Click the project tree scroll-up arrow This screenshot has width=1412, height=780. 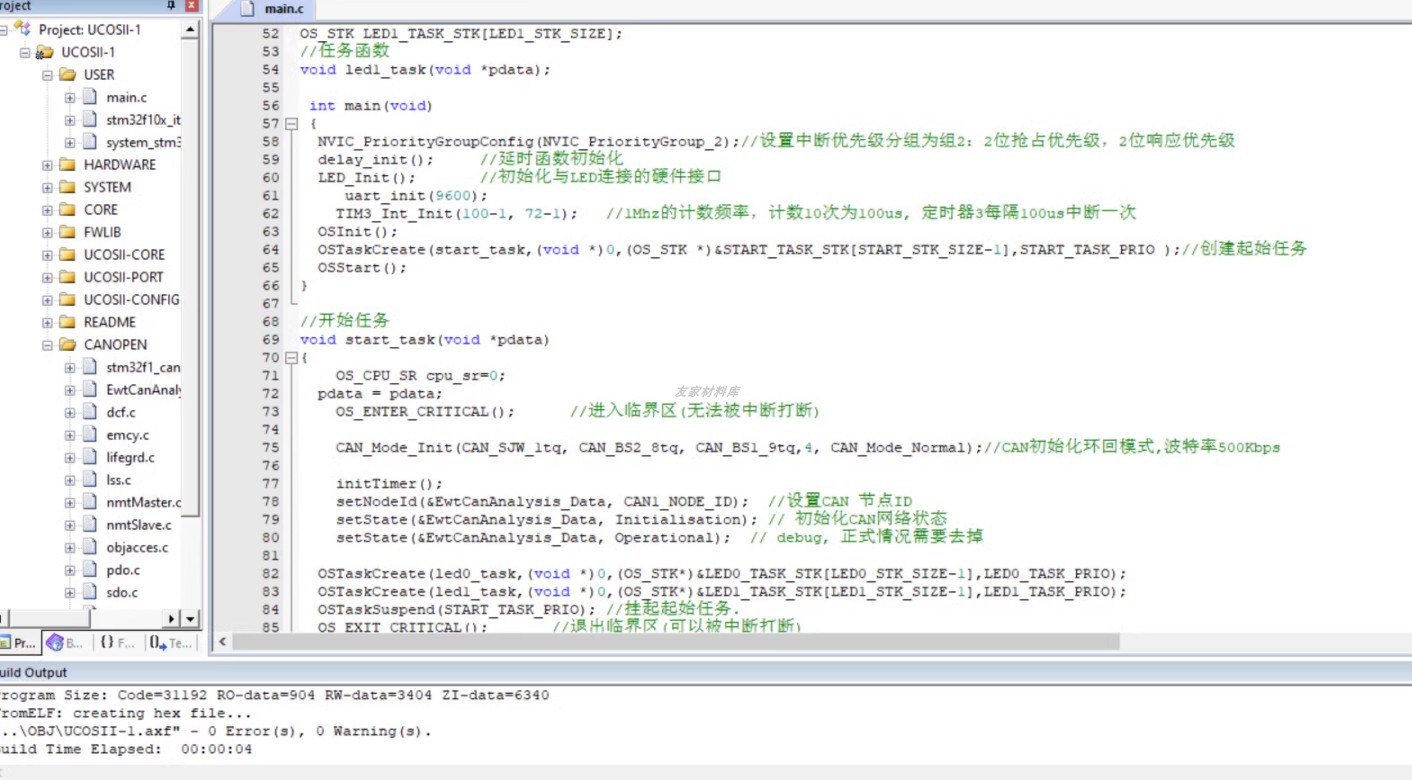coord(190,30)
